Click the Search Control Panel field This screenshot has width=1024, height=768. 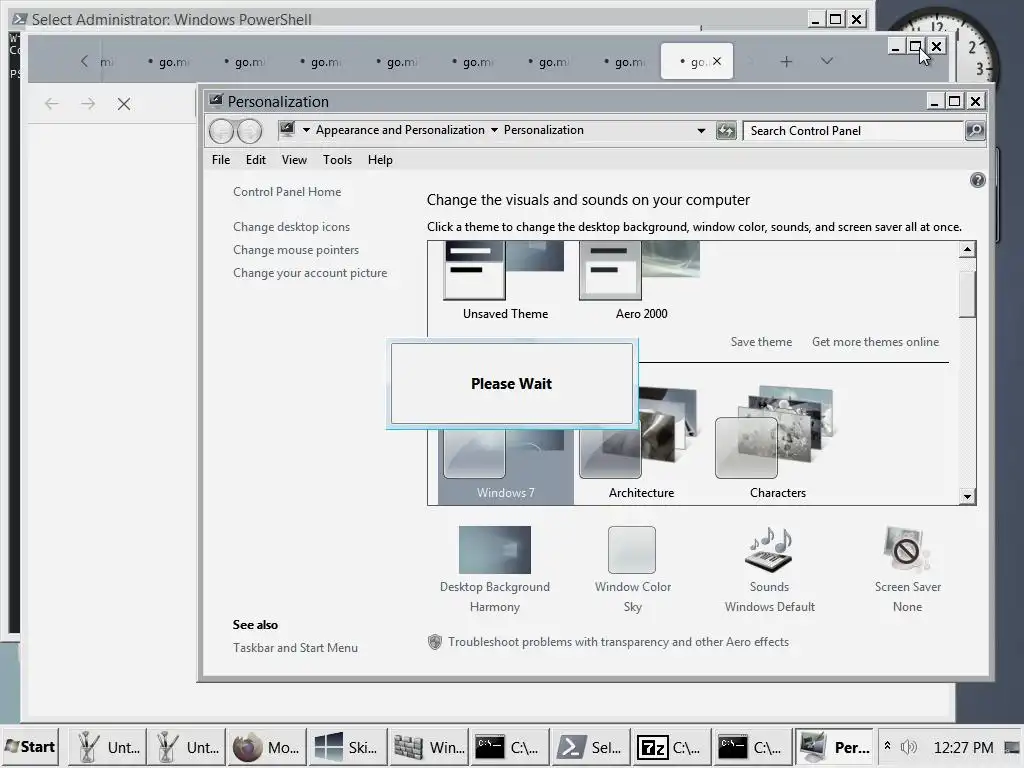click(854, 131)
